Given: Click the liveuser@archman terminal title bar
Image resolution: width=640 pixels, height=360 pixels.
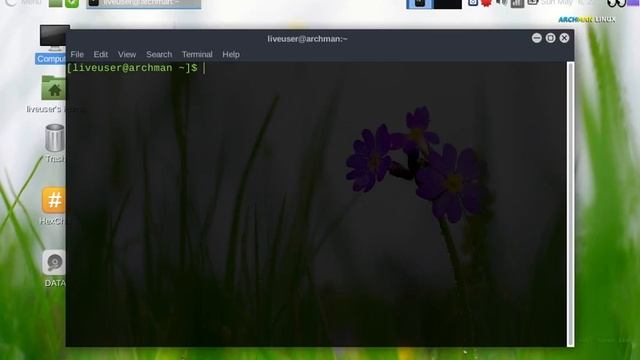Looking at the screenshot, I should [307, 39].
